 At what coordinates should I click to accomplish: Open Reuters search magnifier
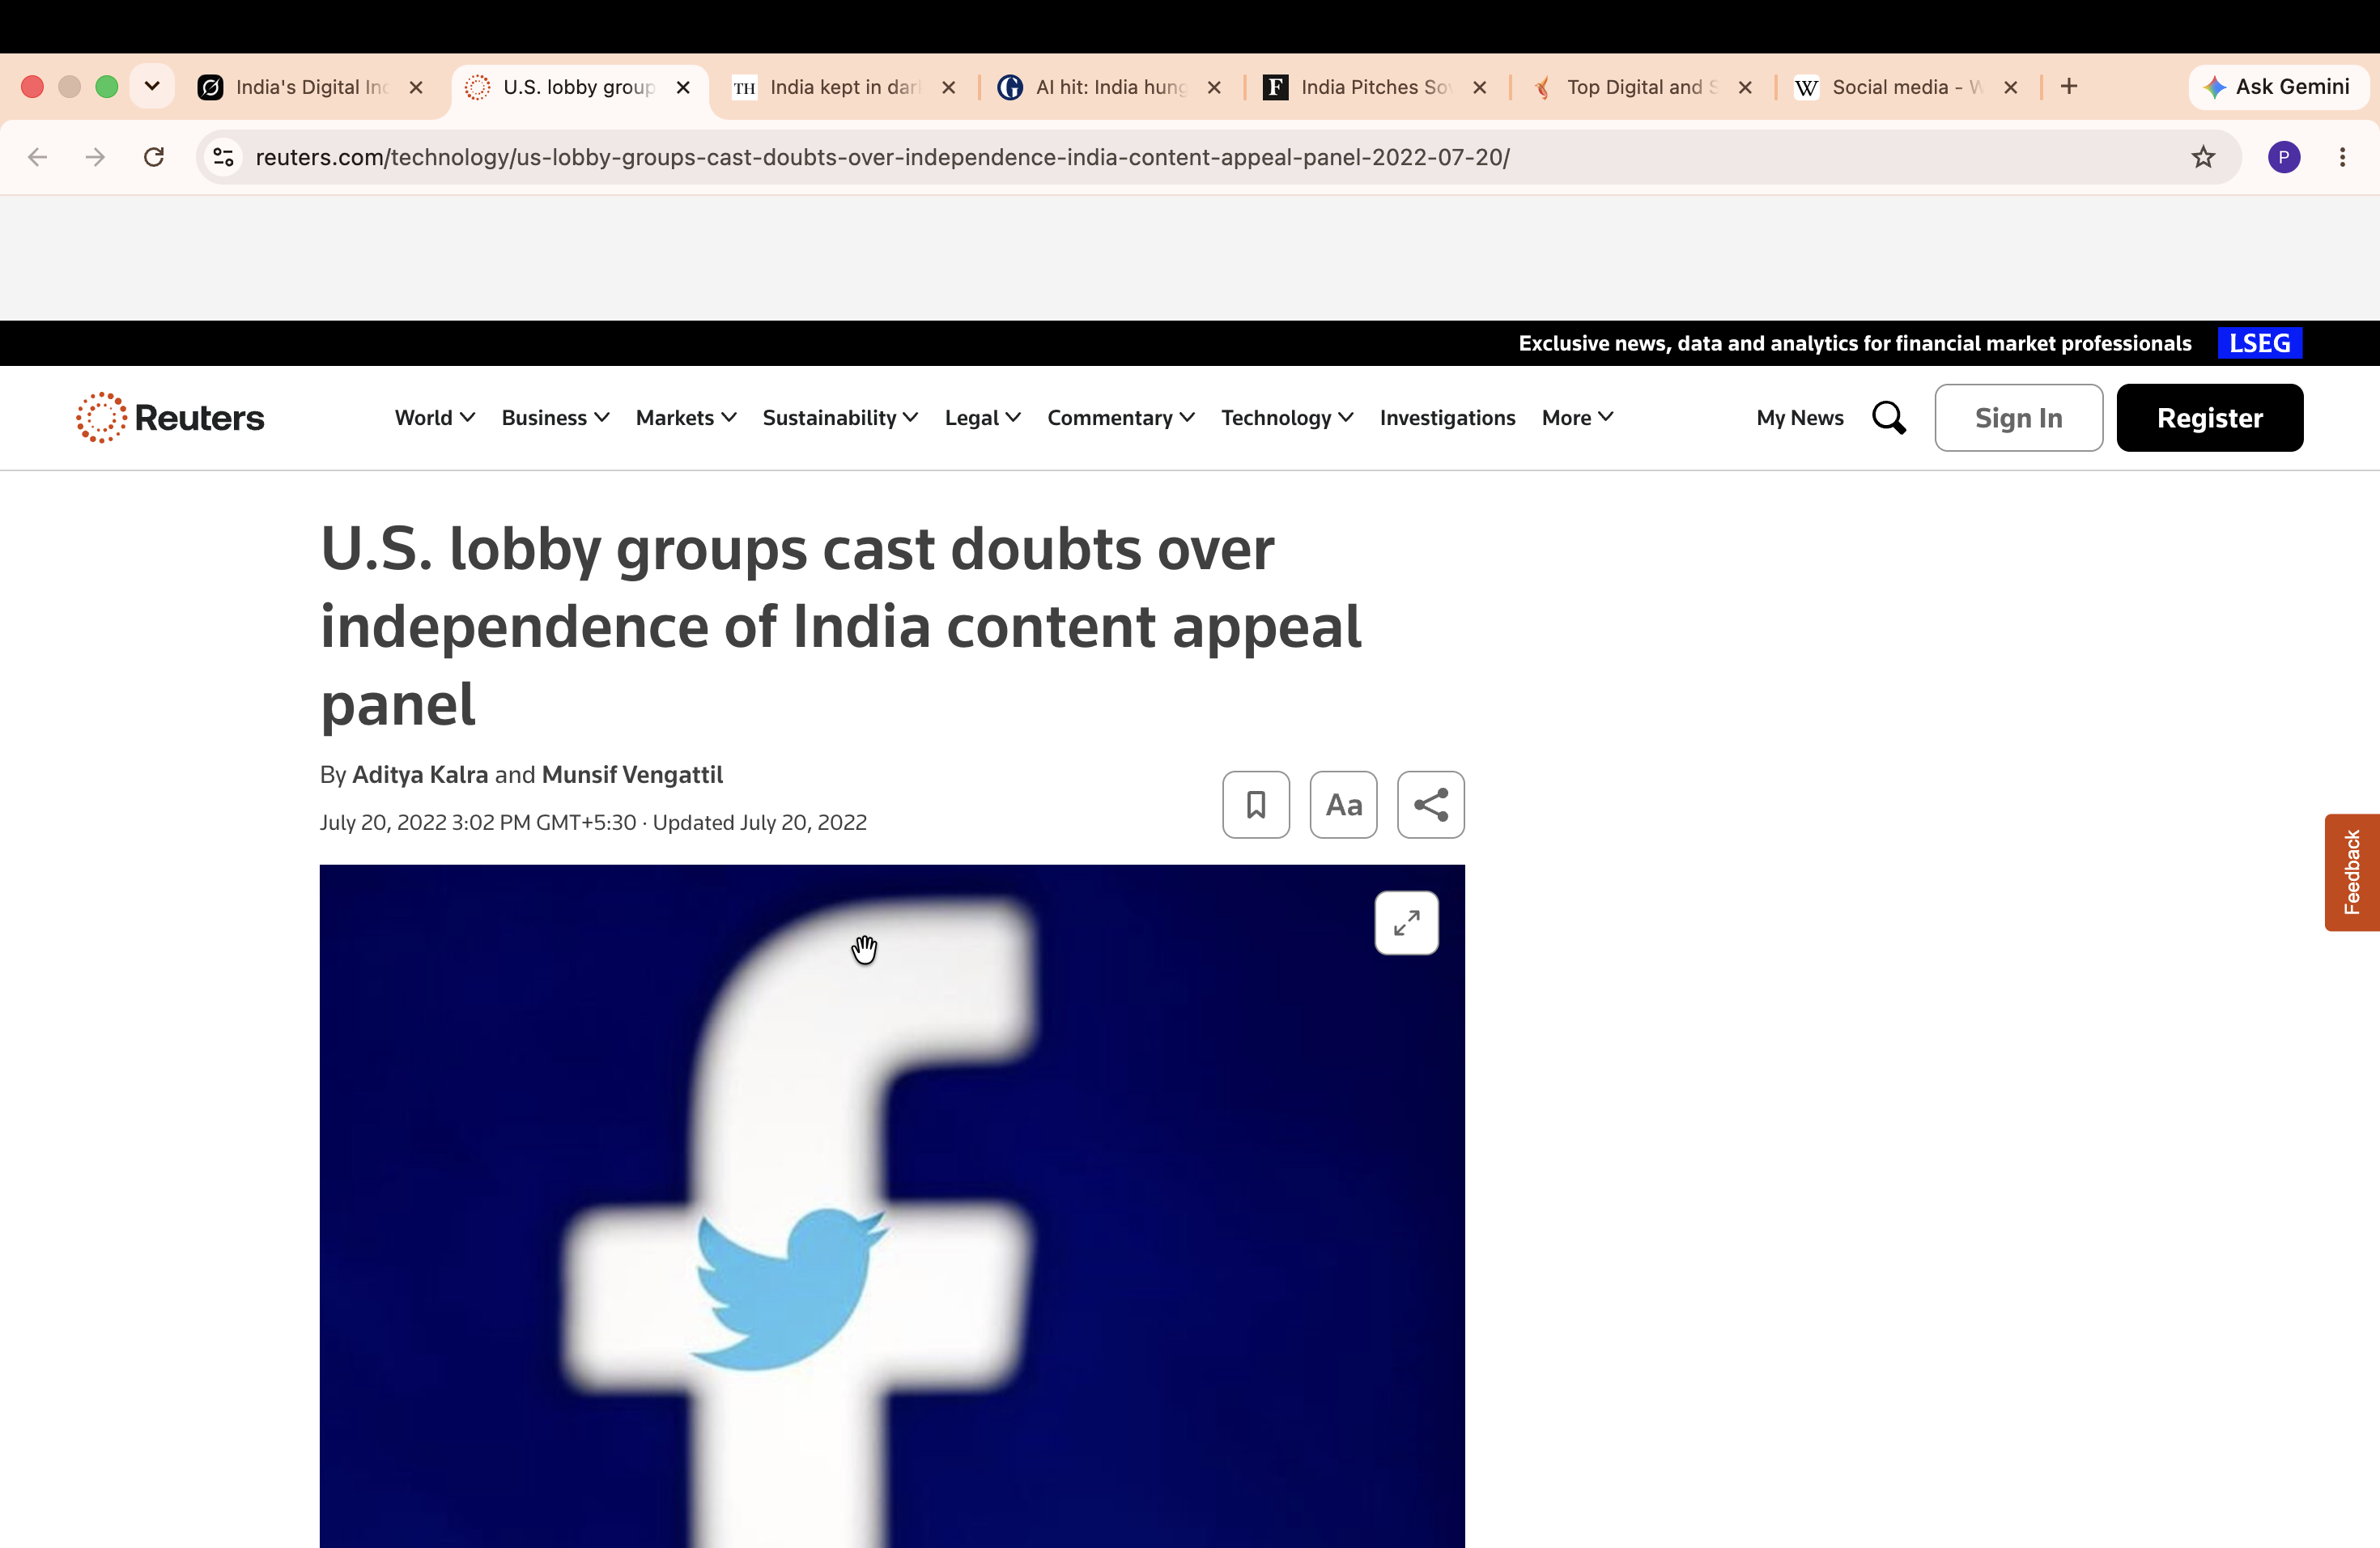(1888, 417)
